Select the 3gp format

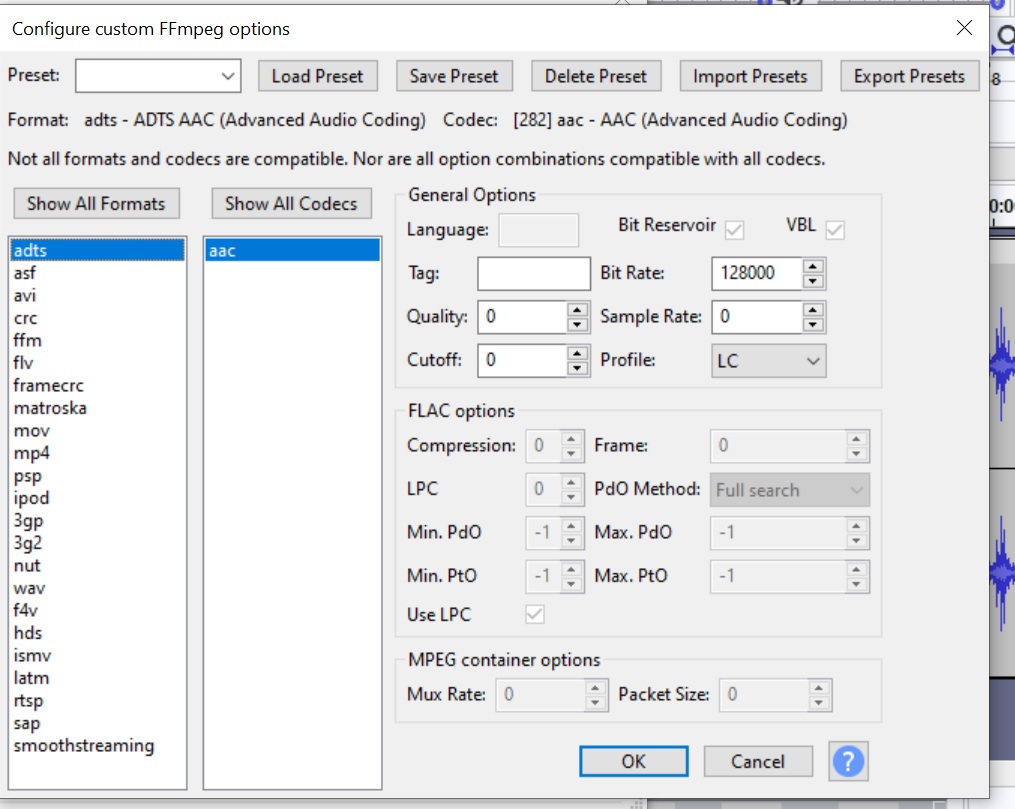pyautogui.click(x=97, y=521)
